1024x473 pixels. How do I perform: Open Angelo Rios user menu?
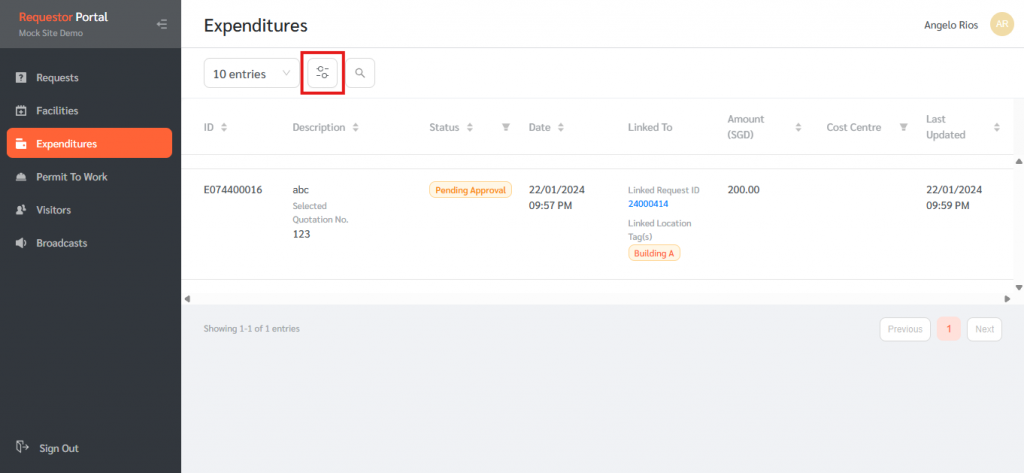(952, 25)
